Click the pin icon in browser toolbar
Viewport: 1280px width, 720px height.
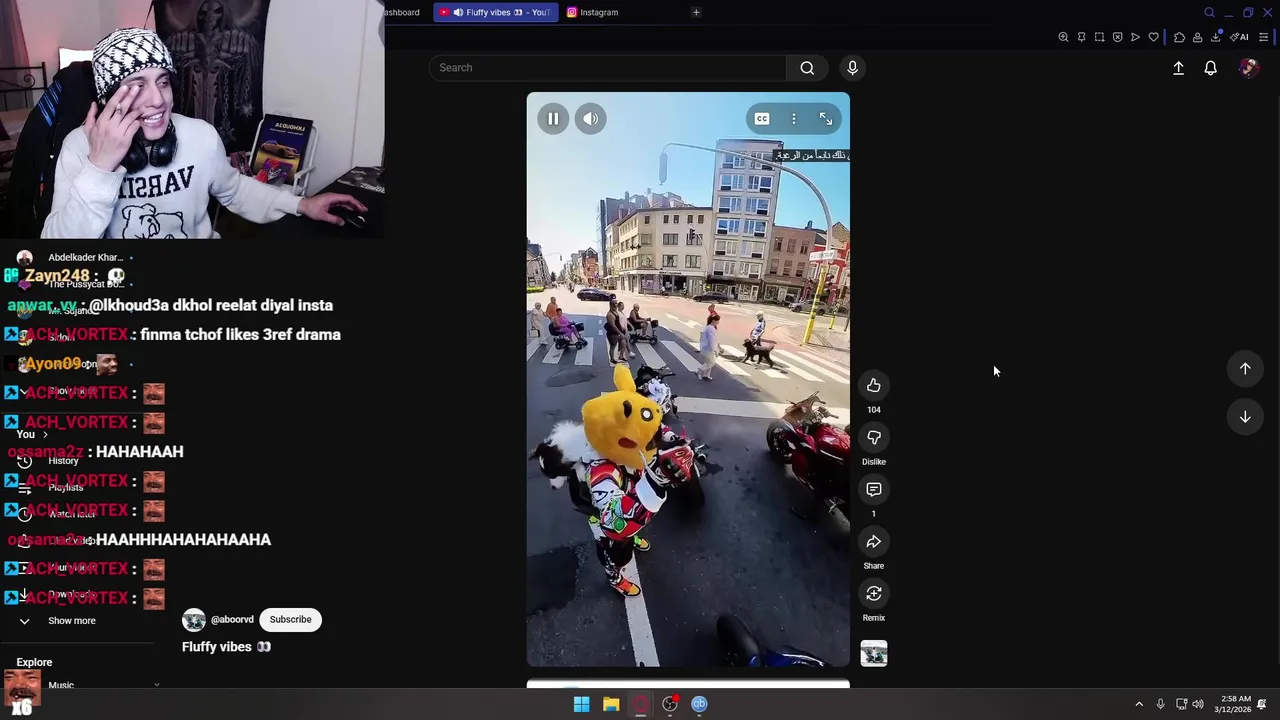[x=1081, y=38]
